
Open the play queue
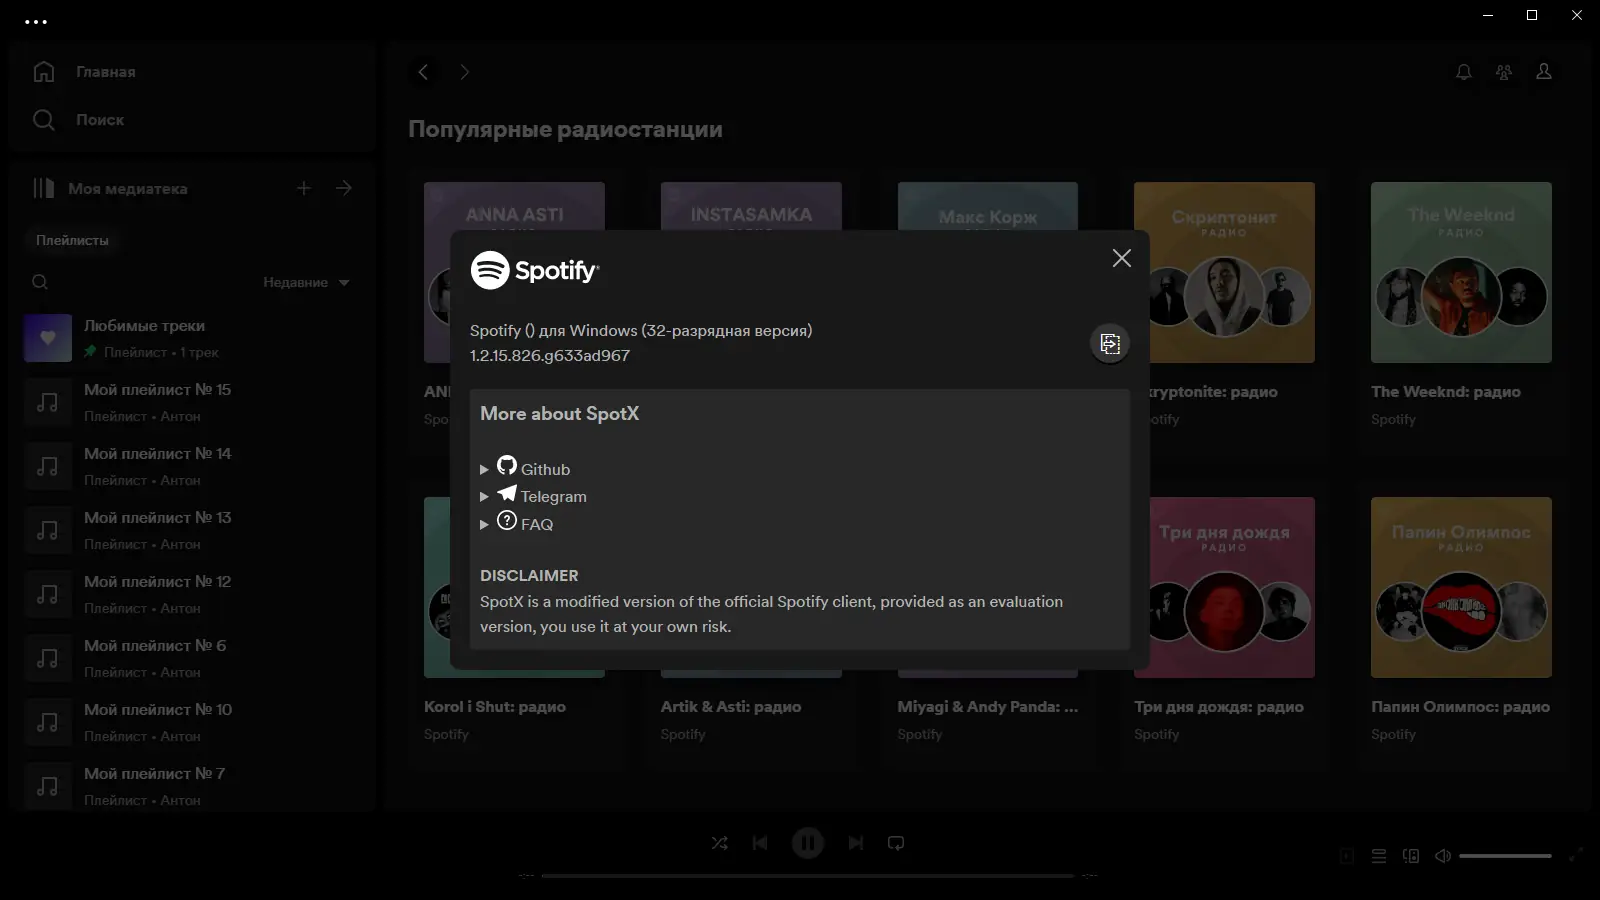(1379, 856)
